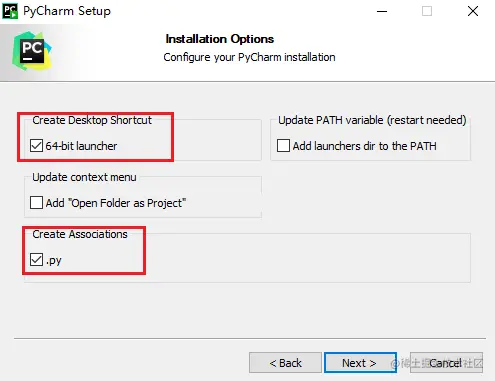Uncheck the 64-bit launcher checkbox
Viewport: 495px width, 381px height.
36,146
